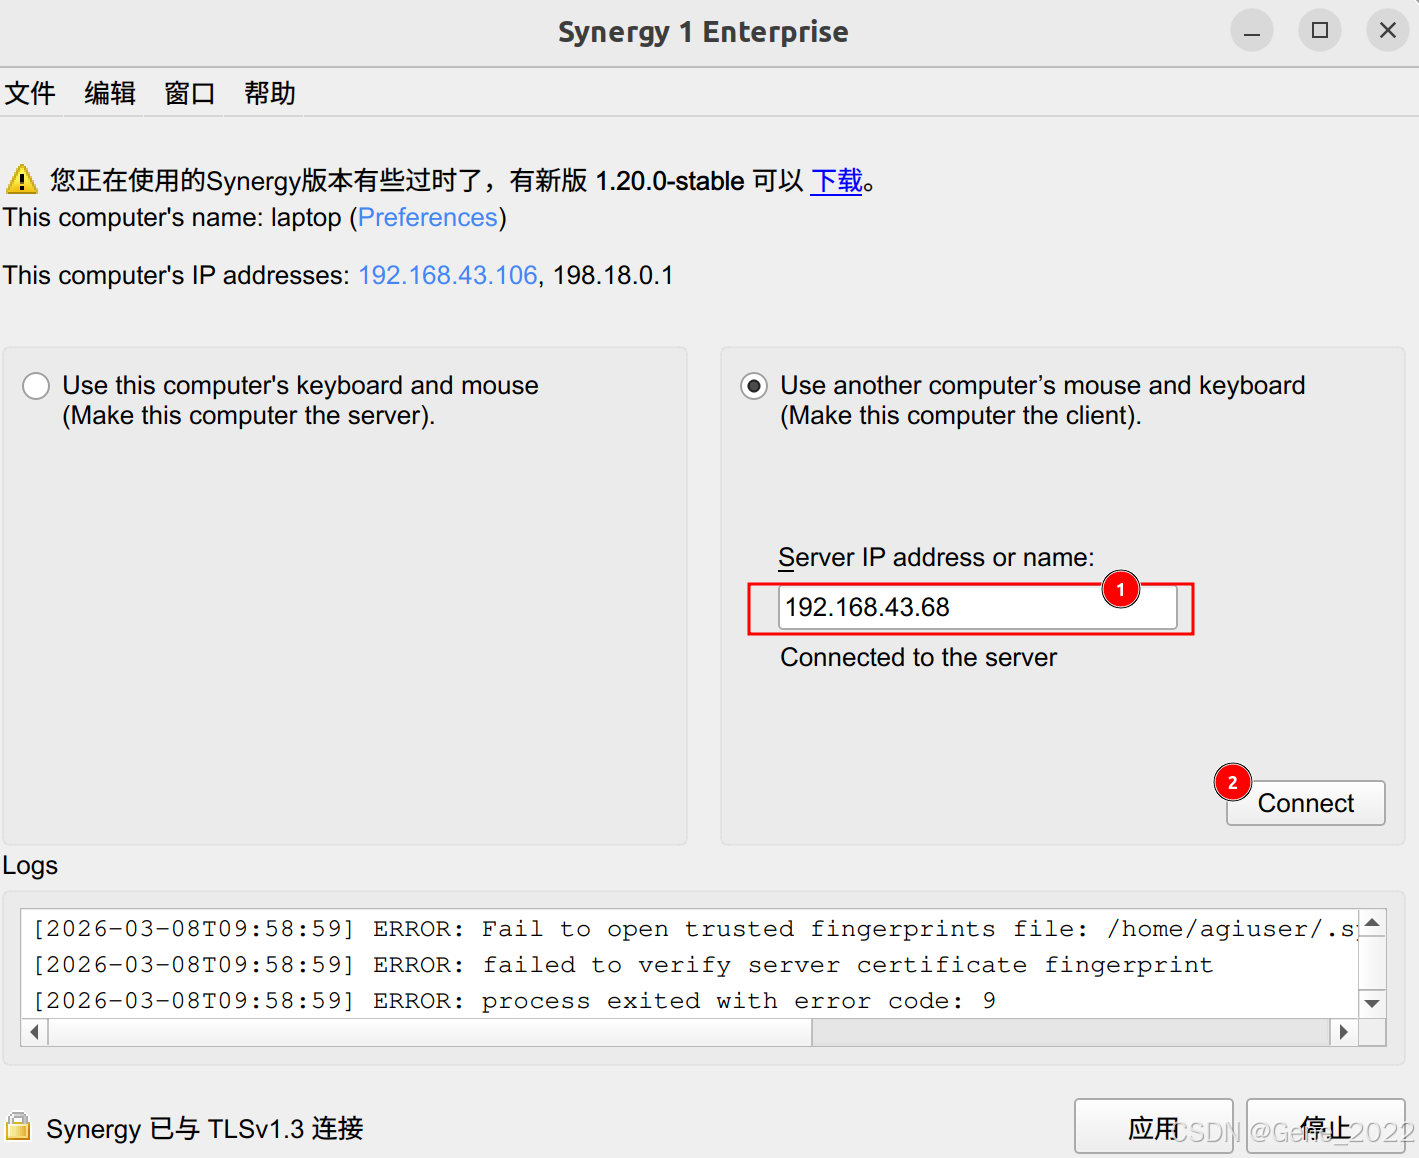Click the TLS padlock status icon
Image resolution: width=1419 pixels, height=1158 pixels.
click(x=18, y=1127)
